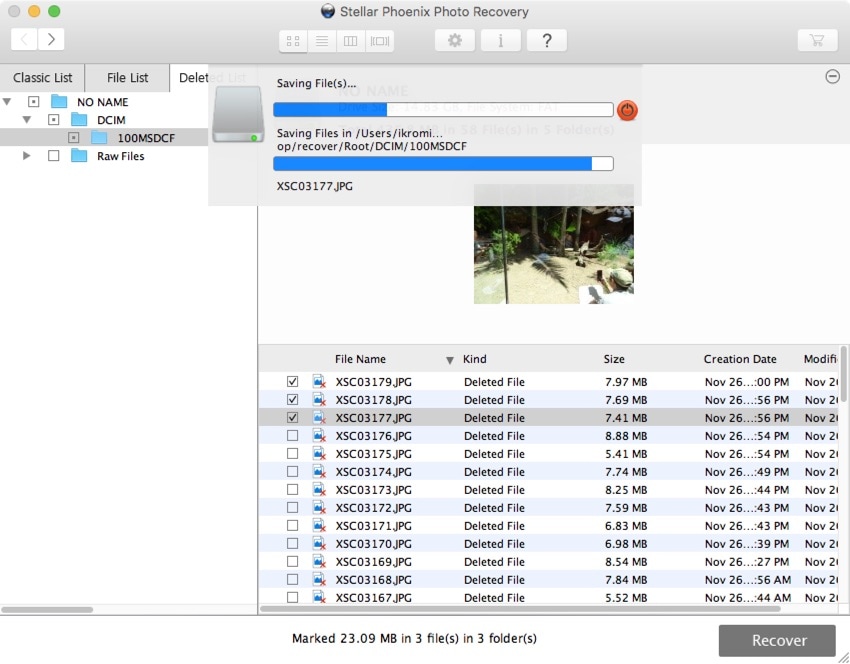Screen dimensions: 850x664
Task: Select the 100MSDCF tree label
Action: coord(146,138)
